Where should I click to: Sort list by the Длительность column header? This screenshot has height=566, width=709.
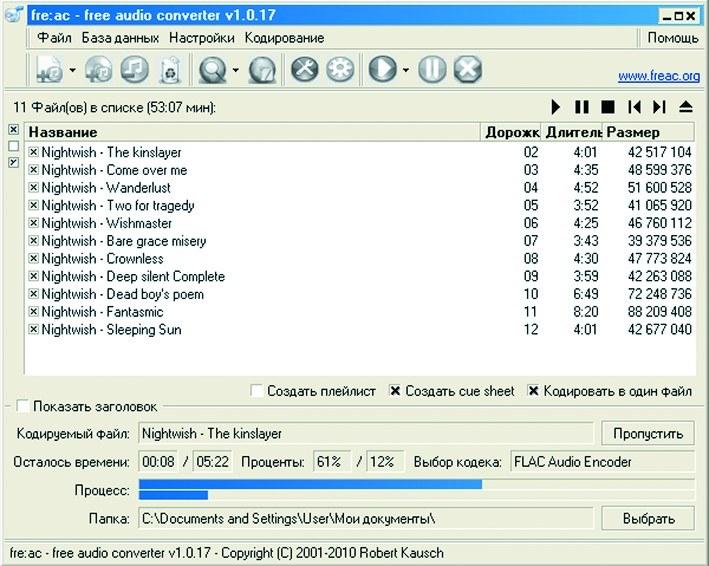tap(572, 132)
